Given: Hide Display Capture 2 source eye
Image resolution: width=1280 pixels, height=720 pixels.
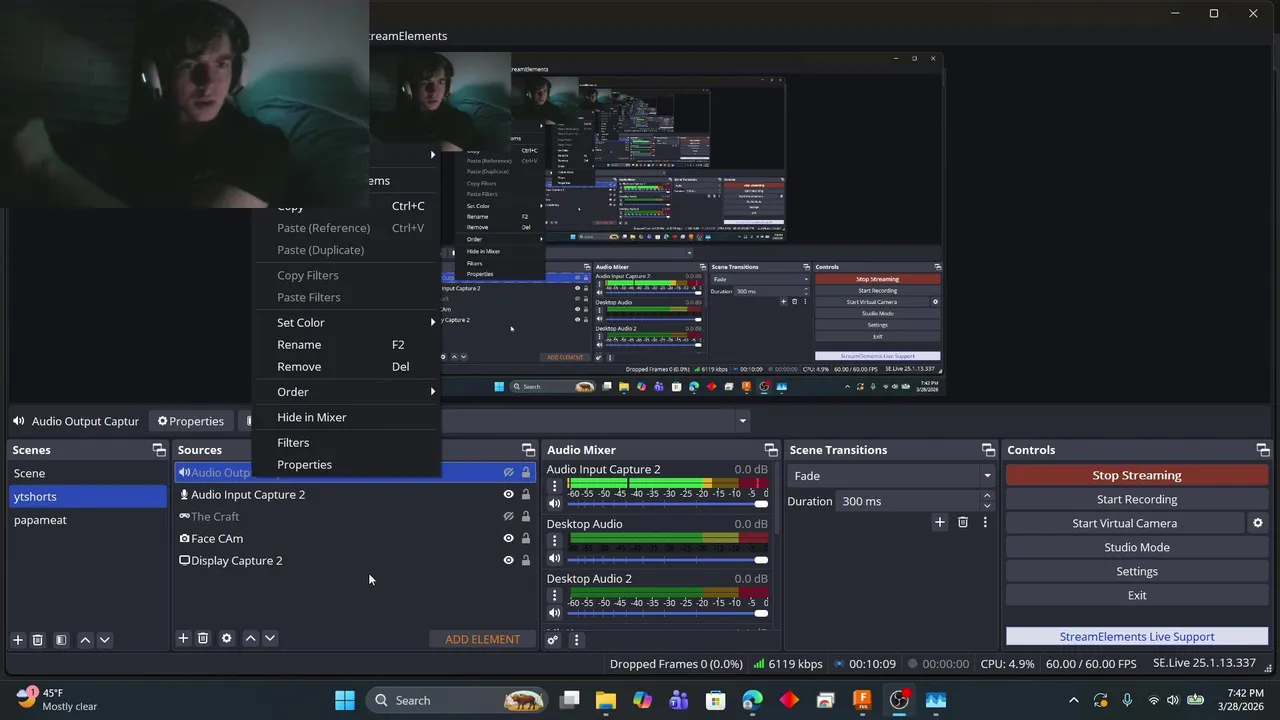Looking at the screenshot, I should [x=508, y=560].
